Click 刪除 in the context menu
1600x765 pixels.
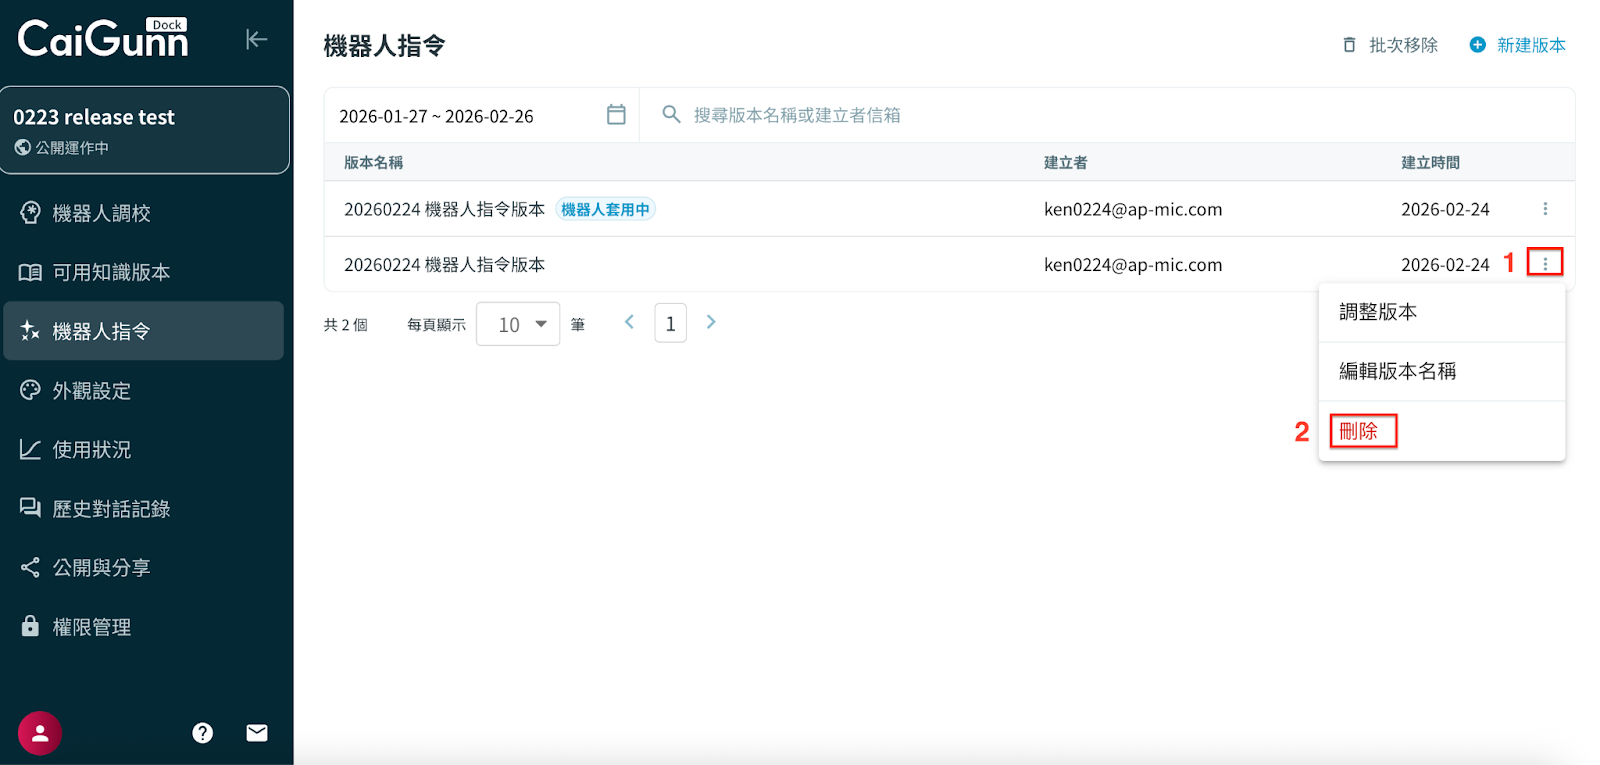[1359, 431]
